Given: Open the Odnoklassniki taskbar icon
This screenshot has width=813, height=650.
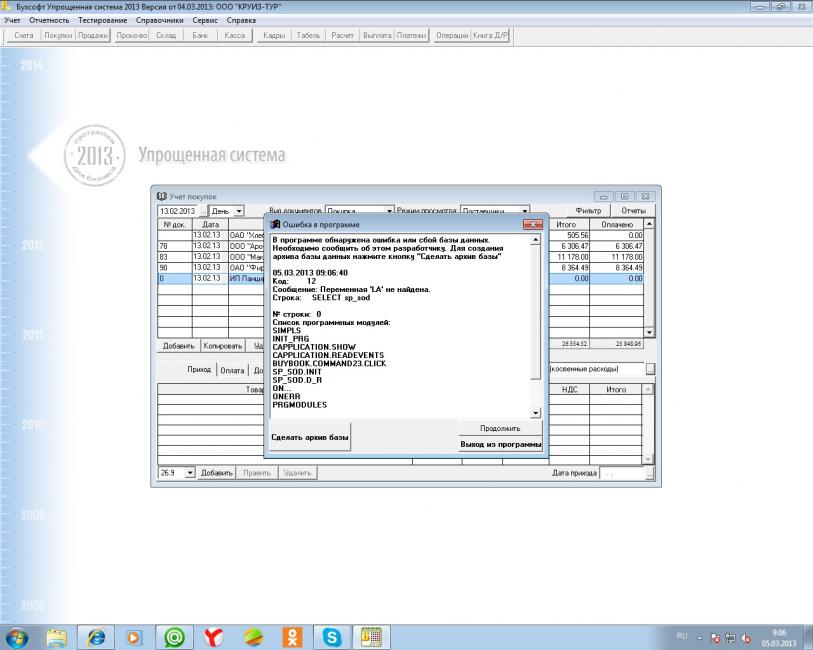Looking at the screenshot, I should (x=293, y=635).
